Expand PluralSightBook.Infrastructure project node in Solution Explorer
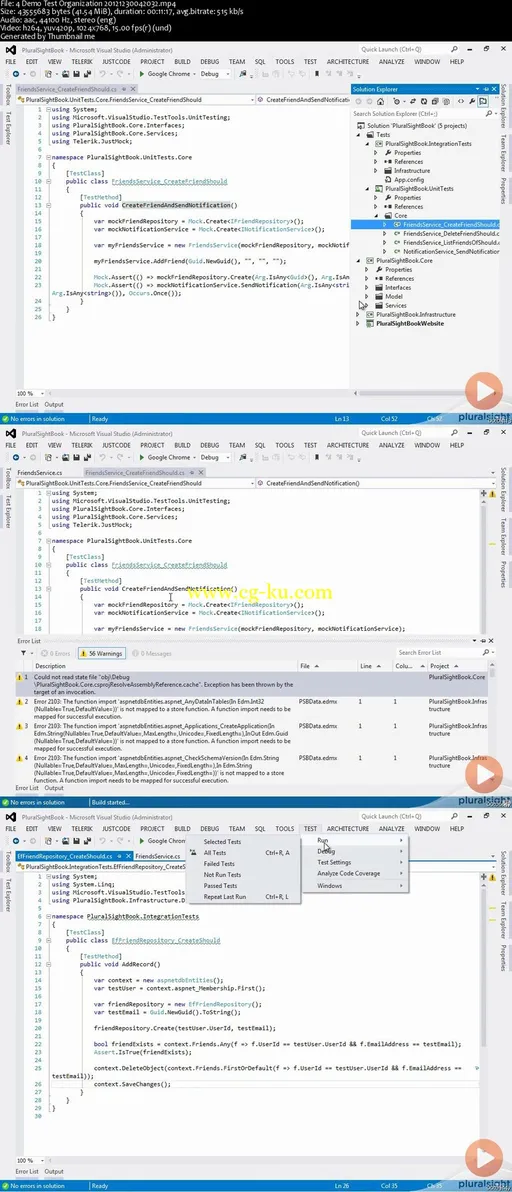Viewport: 512px width, 1192px height. 359,314
